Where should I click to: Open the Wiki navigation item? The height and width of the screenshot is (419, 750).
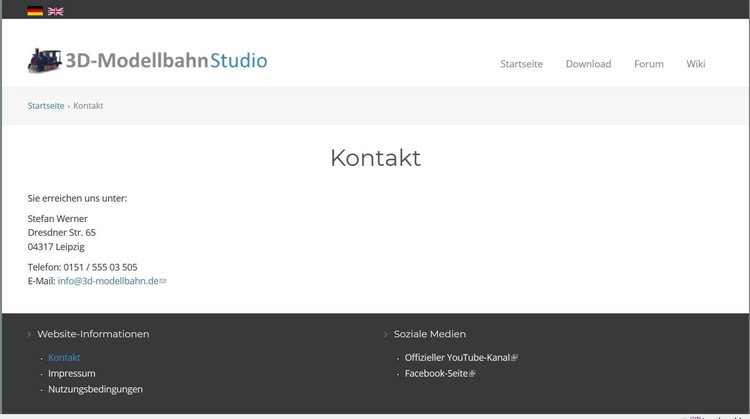tap(695, 64)
